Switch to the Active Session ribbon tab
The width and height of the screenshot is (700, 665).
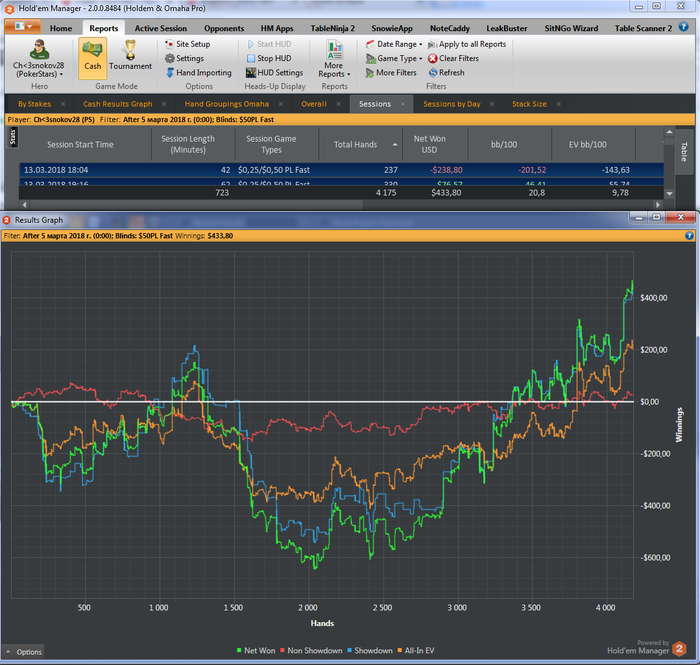pos(161,28)
